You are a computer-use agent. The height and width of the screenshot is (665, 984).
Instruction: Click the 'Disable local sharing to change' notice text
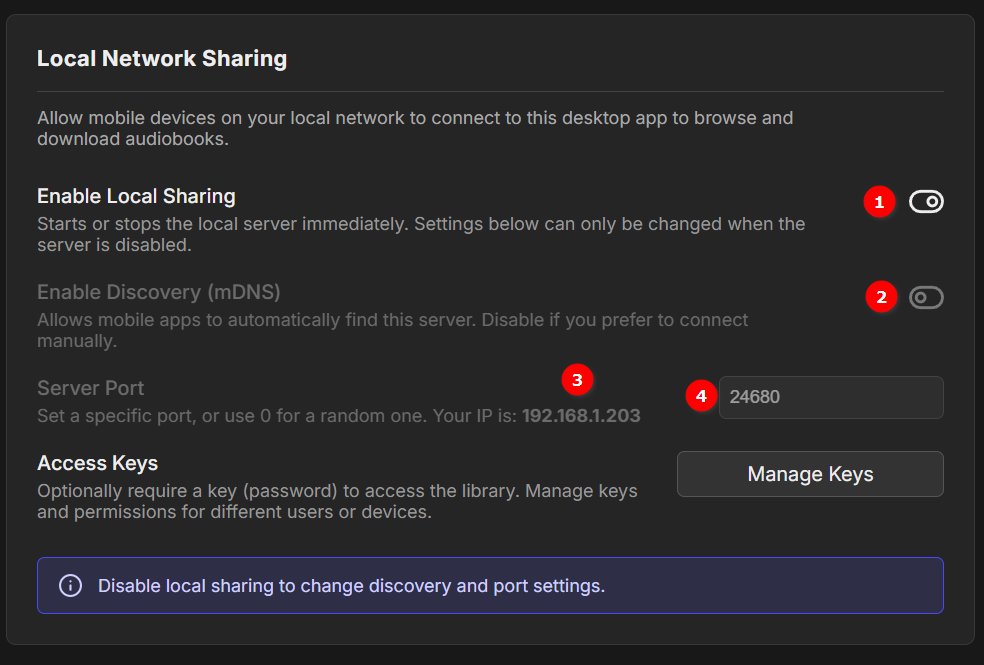(351, 586)
